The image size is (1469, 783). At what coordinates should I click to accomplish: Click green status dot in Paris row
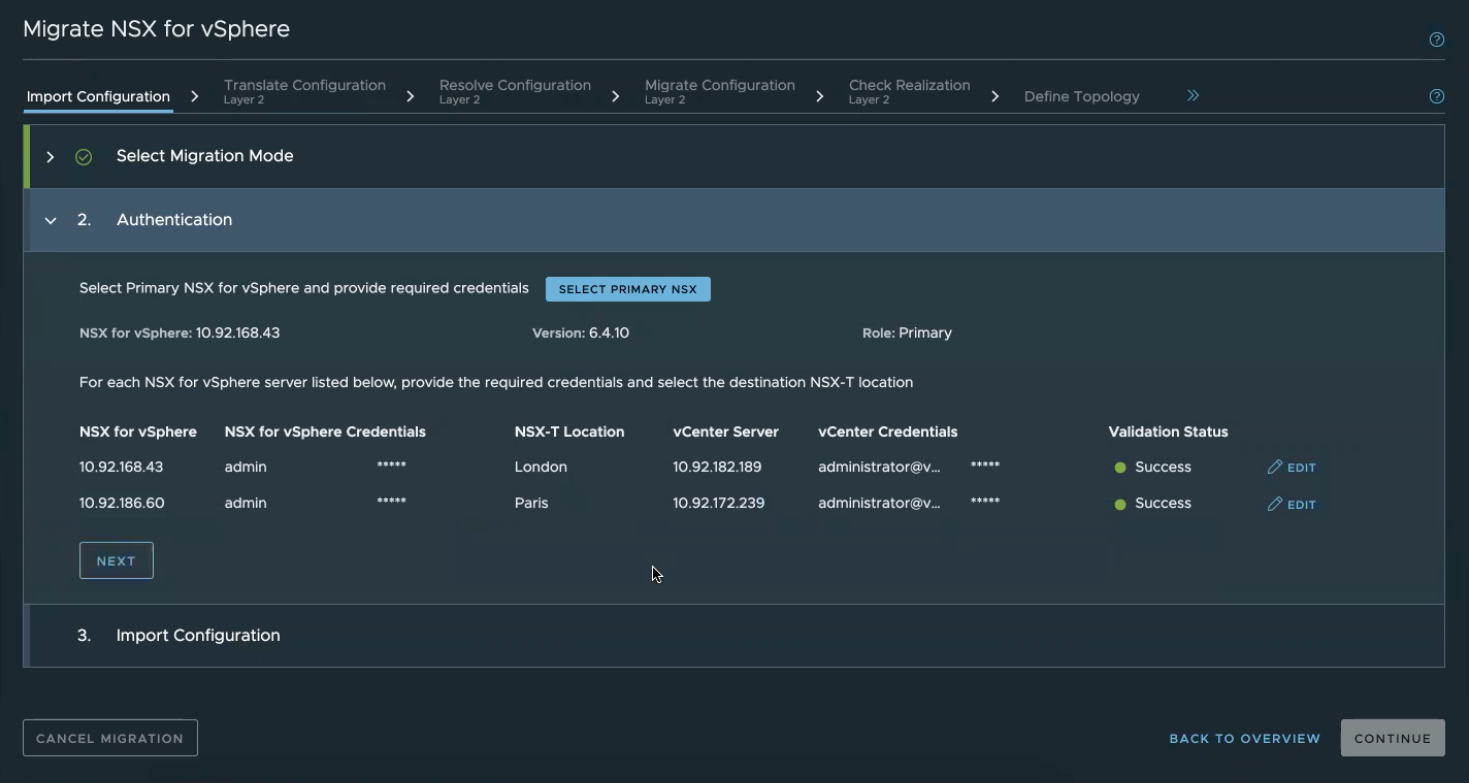pos(1120,504)
